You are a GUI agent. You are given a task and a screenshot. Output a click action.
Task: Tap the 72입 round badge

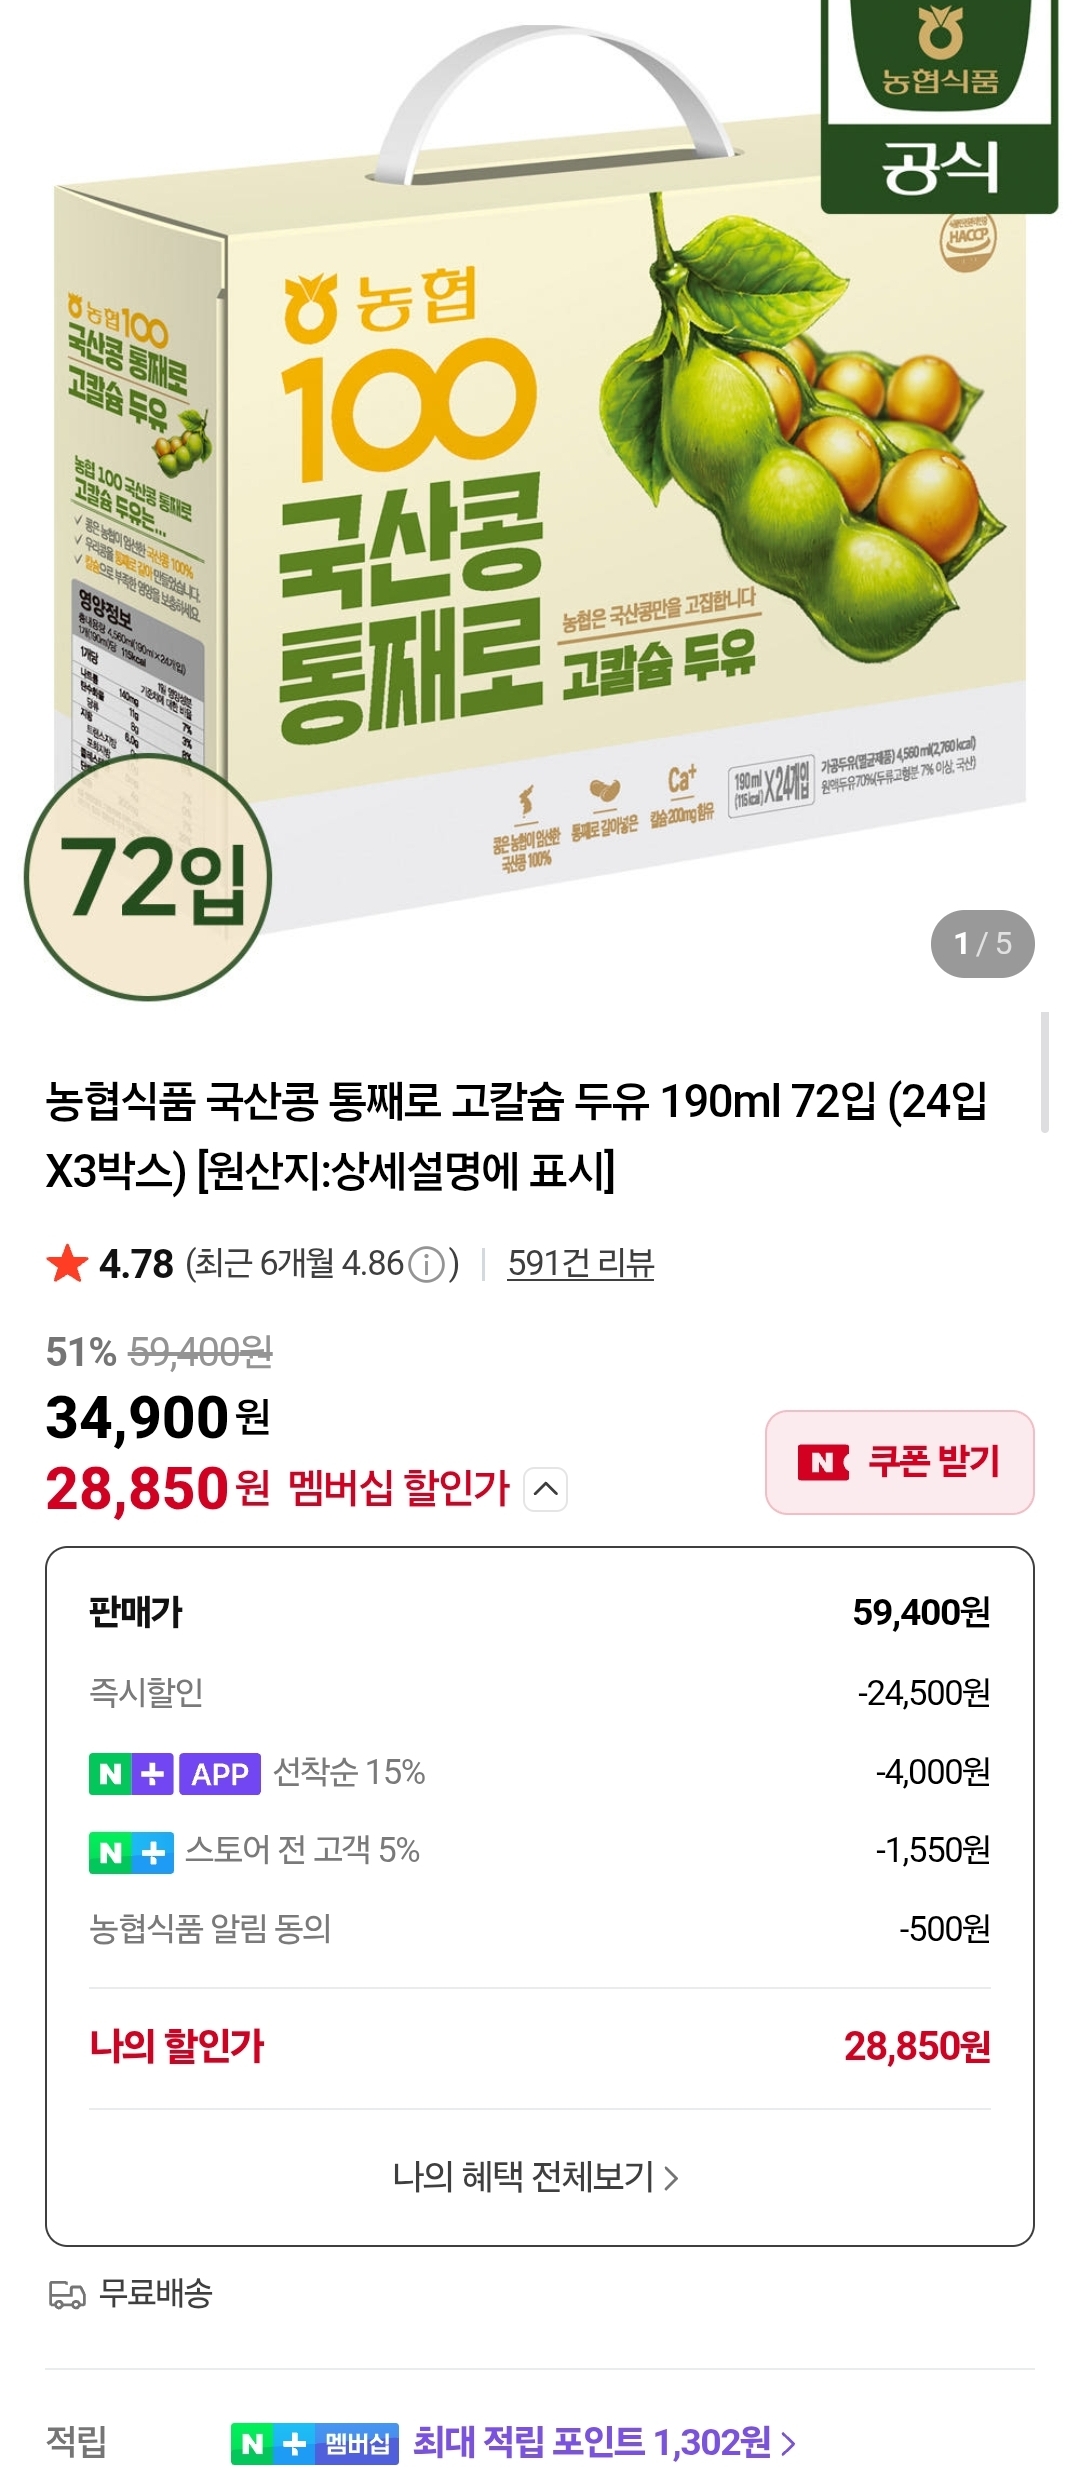pos(148,877)
